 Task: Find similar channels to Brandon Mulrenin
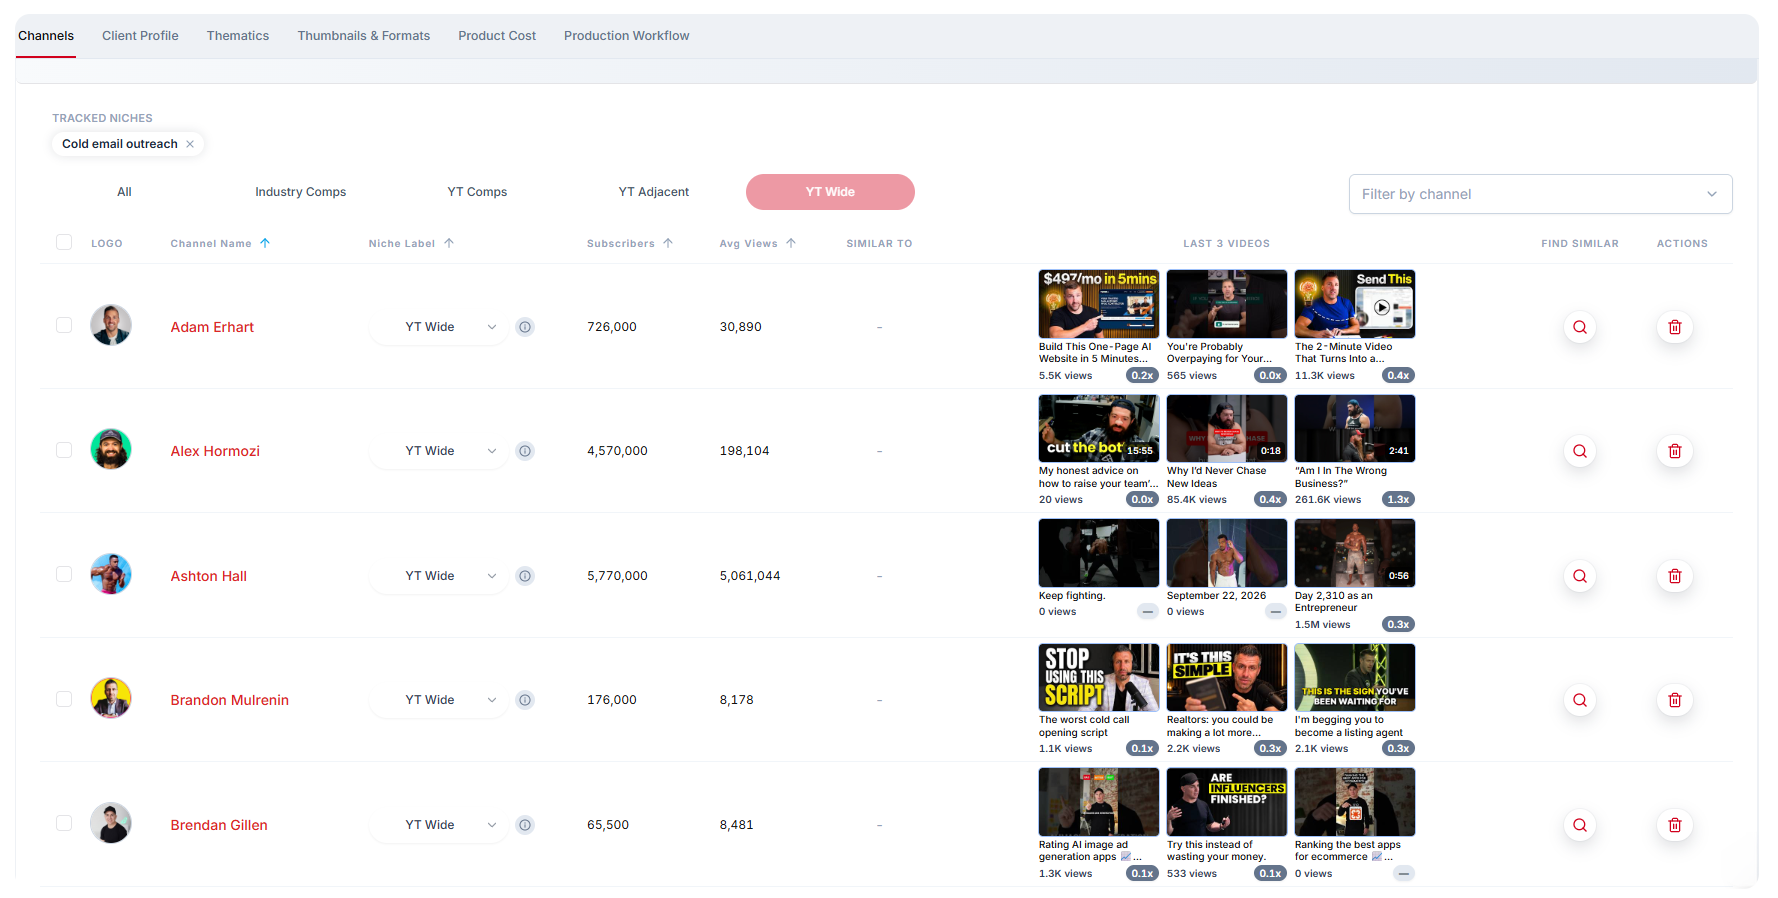[x=1579, y=700]
